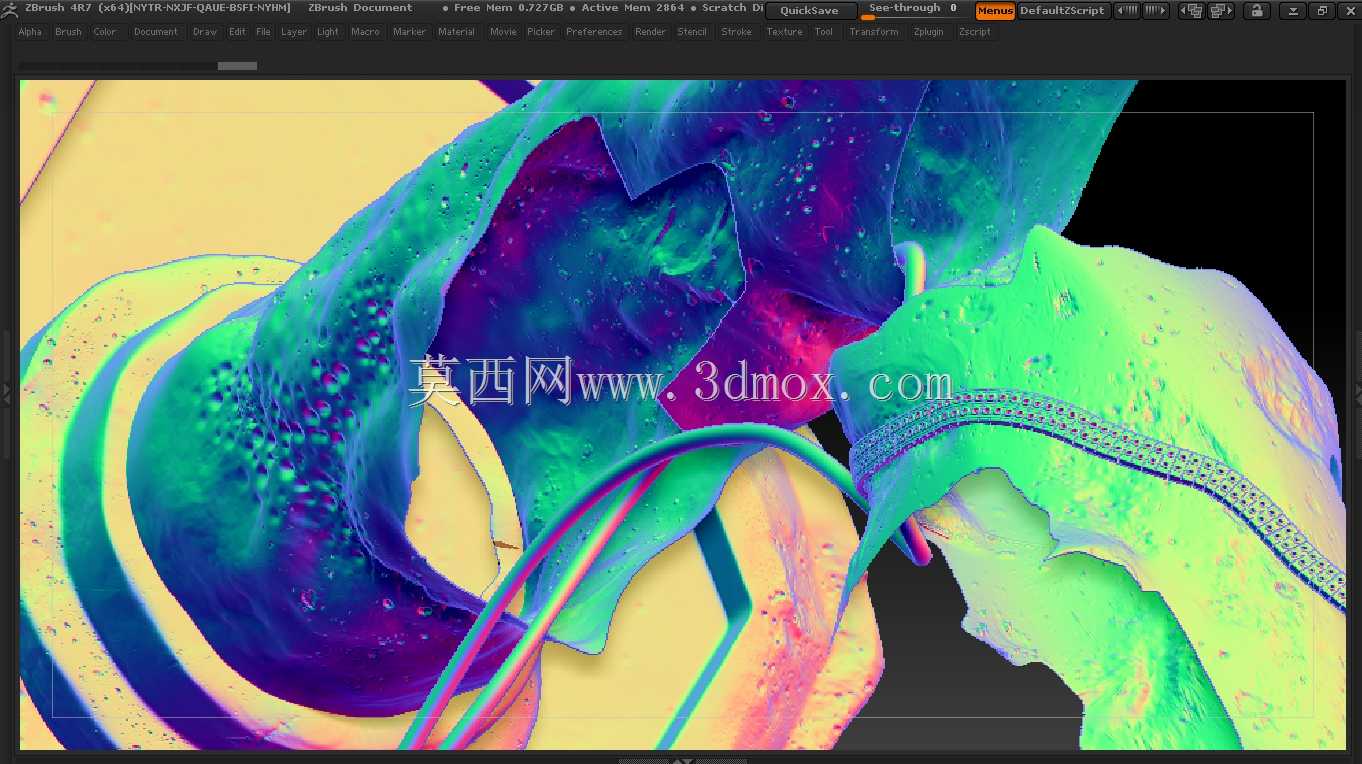Screen dimensions: 1362x764
Task: Open the Tool menu
Action: coord(823,32)
